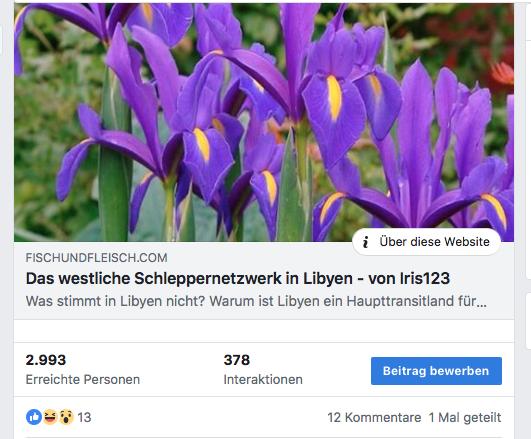This screenshot has height=439, width=531.
Task: Open the Über diese Website info pill
Action: pos(427,242)
